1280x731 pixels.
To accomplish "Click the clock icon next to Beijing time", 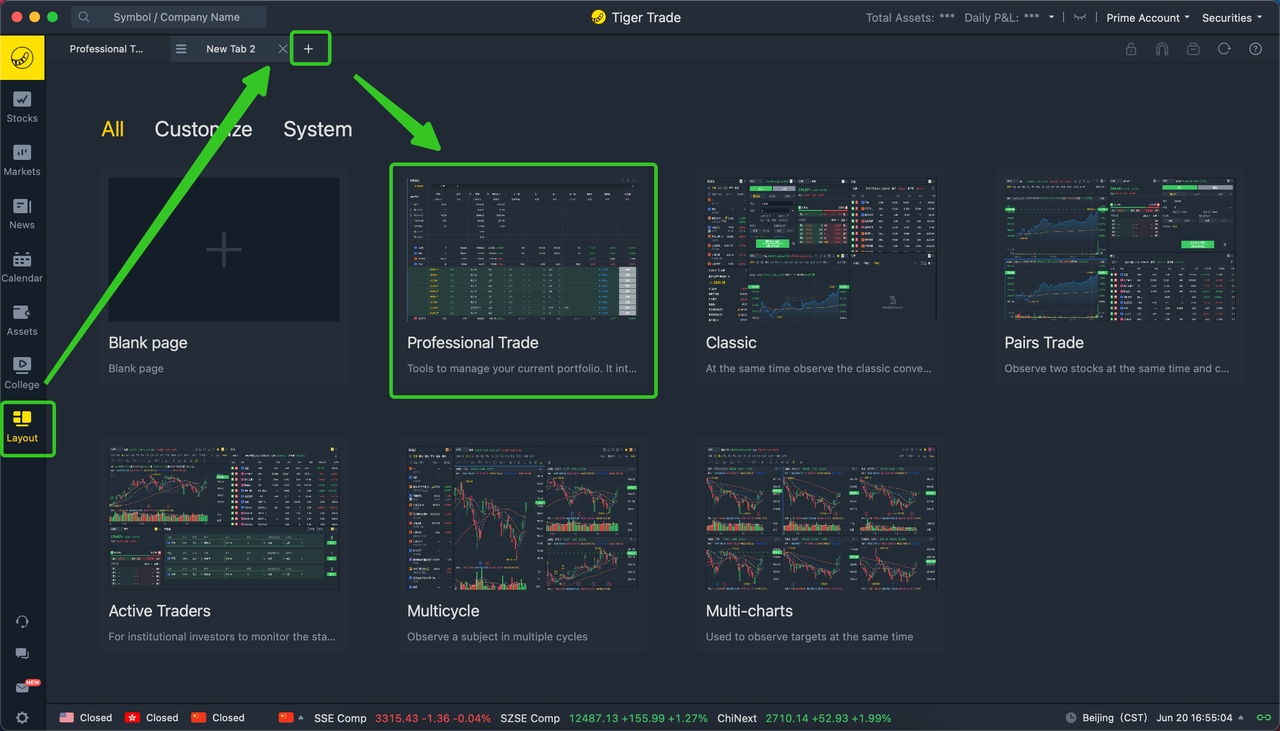I will (1071, 718).
